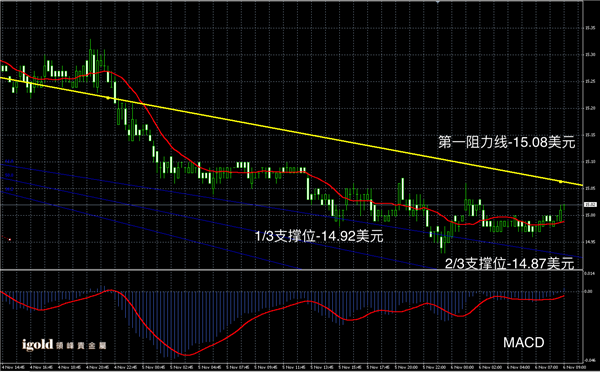Click the 15.30 price axis label

589,55
